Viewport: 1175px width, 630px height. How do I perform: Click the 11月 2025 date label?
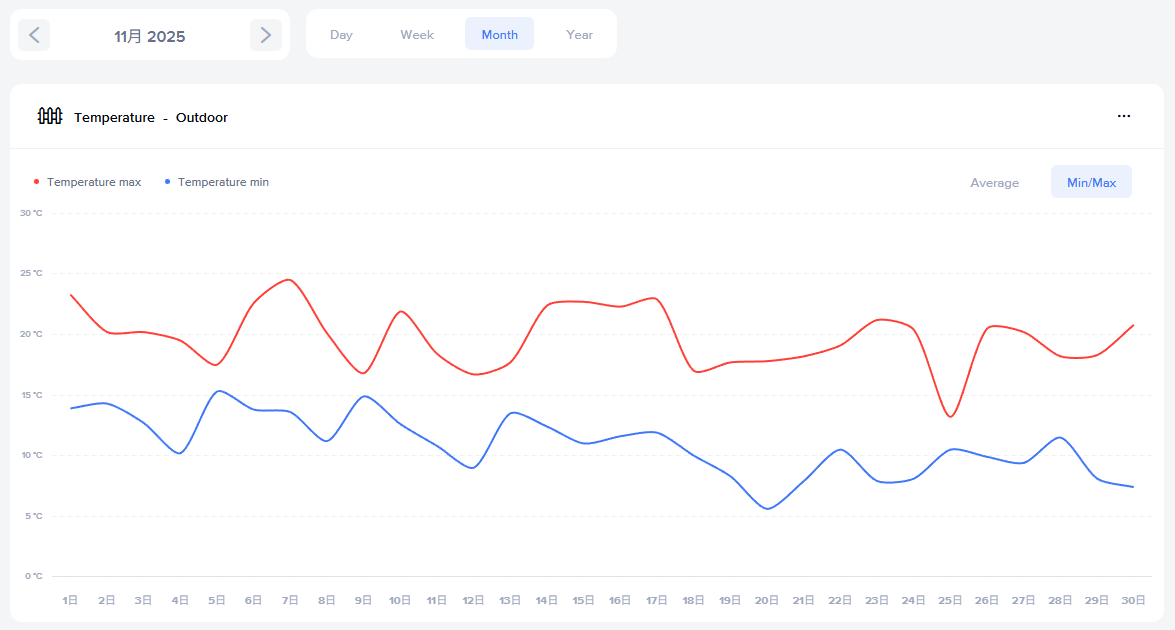150,36
